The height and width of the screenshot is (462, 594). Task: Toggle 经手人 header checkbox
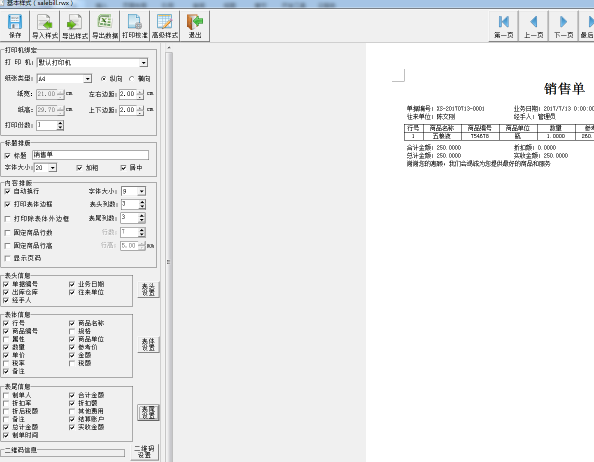[6, 300]
